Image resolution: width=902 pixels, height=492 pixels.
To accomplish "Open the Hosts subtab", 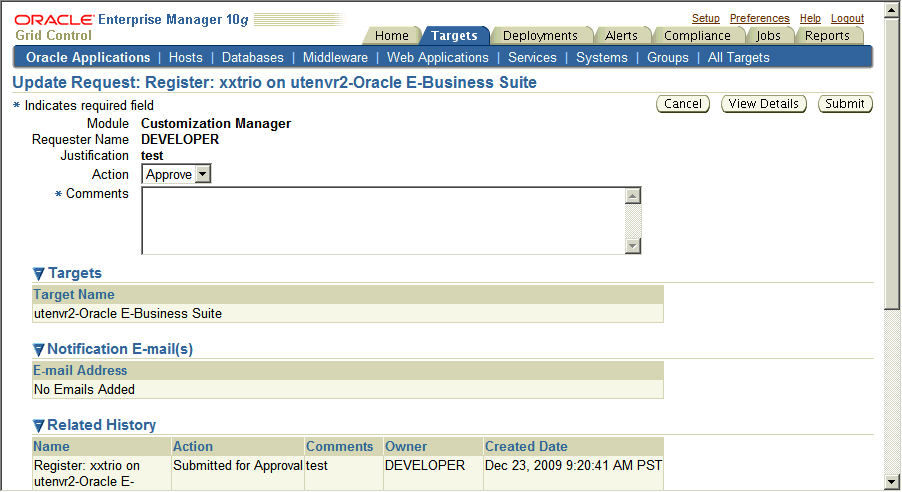I will point(186,58).
